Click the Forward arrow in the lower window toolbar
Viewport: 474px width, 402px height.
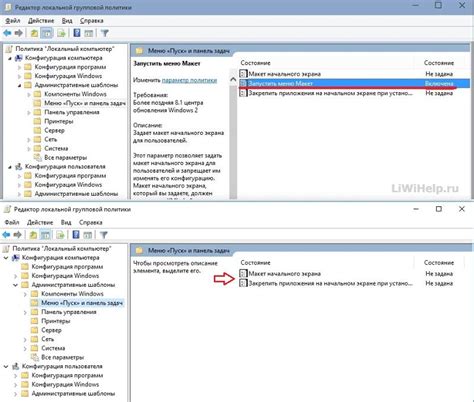[17, 235]
